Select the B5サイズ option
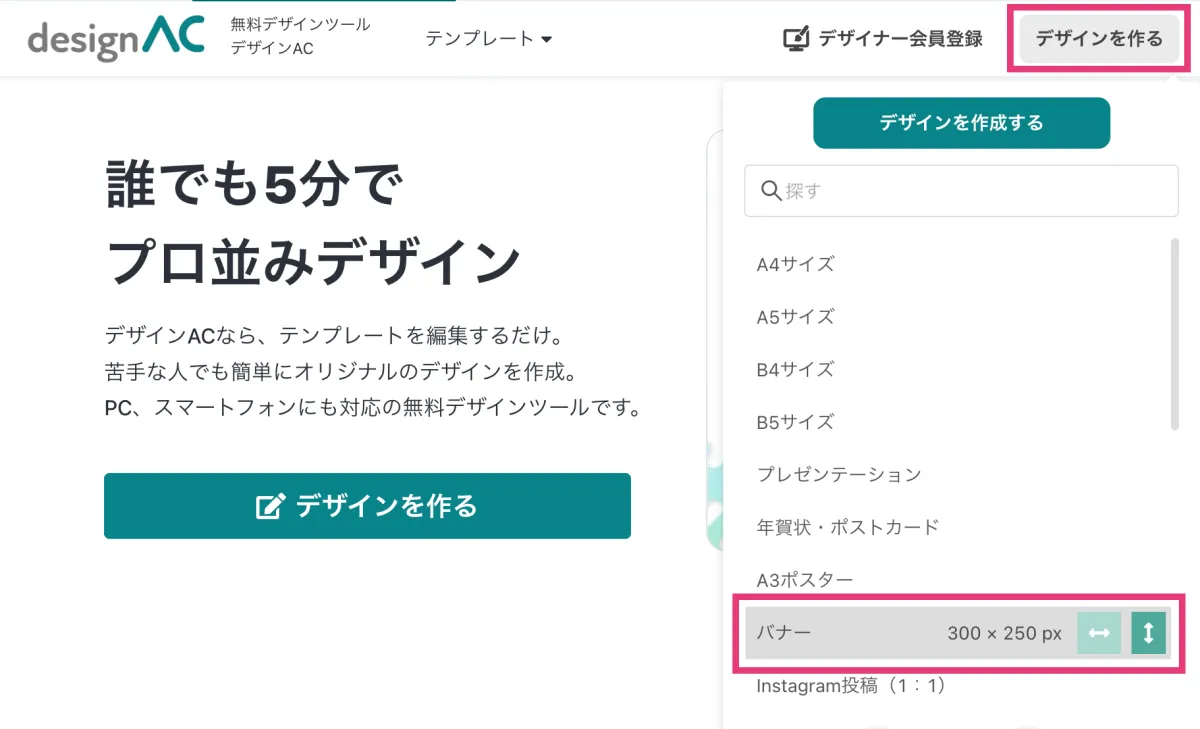 pos(793,421)
